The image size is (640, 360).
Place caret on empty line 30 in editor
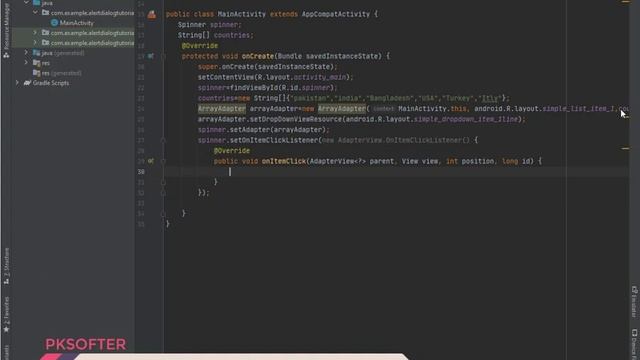tap(396, 171)
